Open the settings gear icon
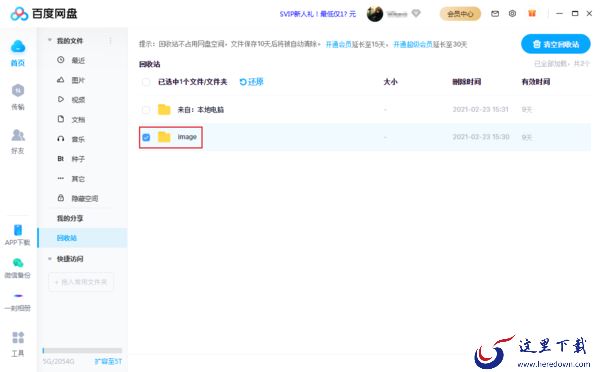The width and height of the screenshot is (600, 372). click(512, 14)
